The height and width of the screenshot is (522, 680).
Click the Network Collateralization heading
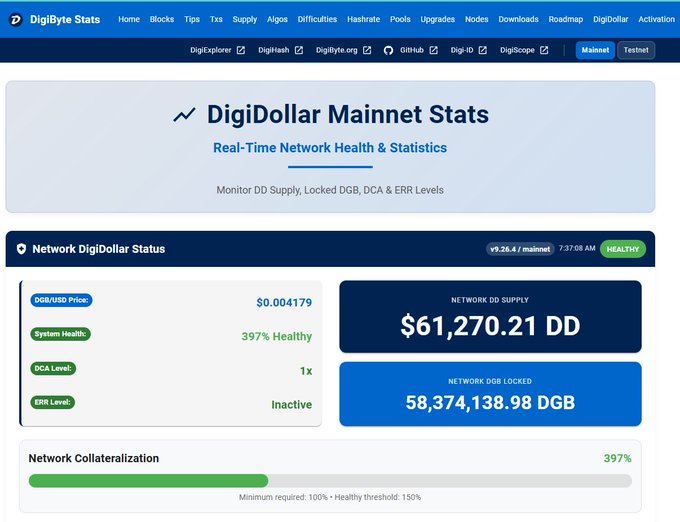click(x=94, y=458)
